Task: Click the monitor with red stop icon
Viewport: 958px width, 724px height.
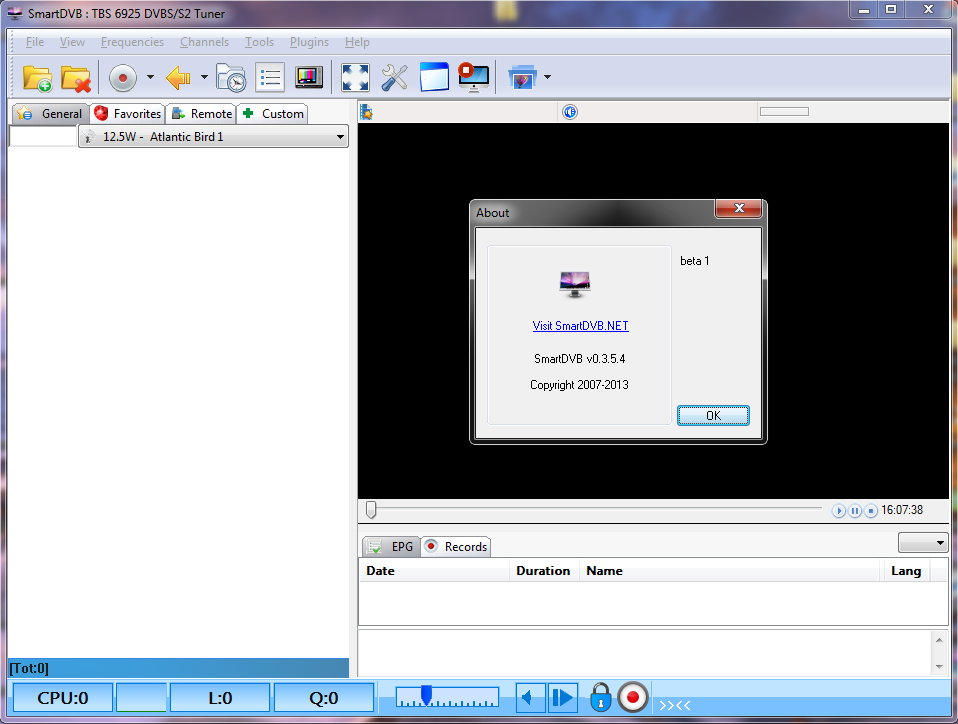Action: pyautogui.click(x=474, y=78)
